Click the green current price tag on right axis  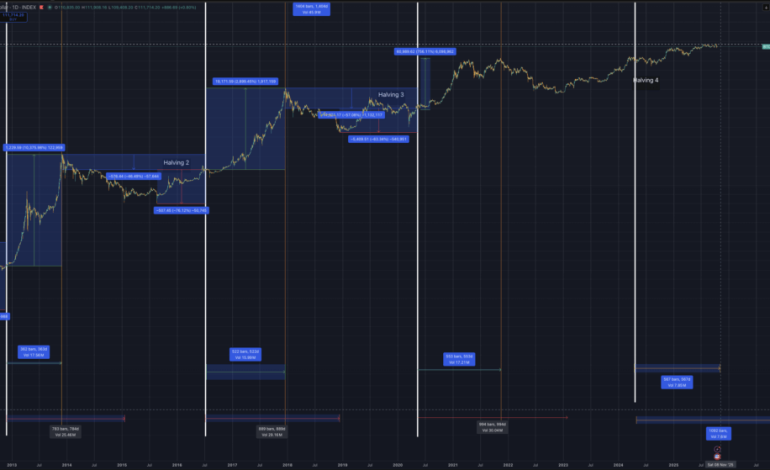pyautogui.click(x=764, y=45)
